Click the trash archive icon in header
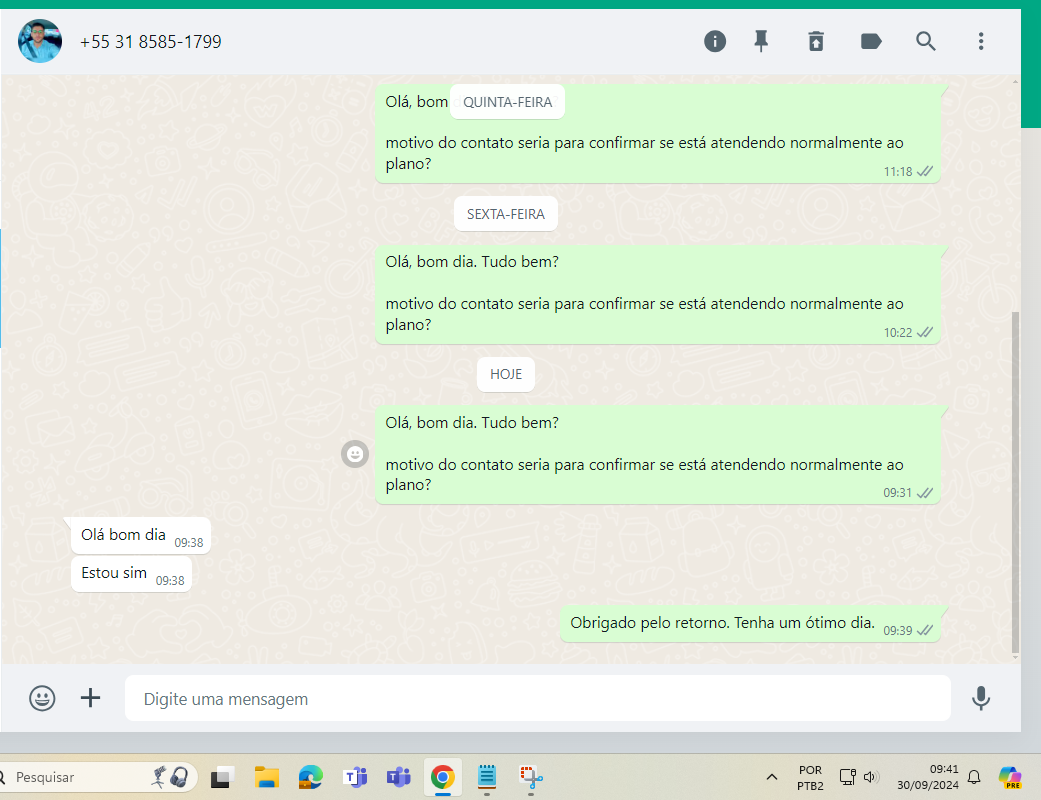 [816, 41]
